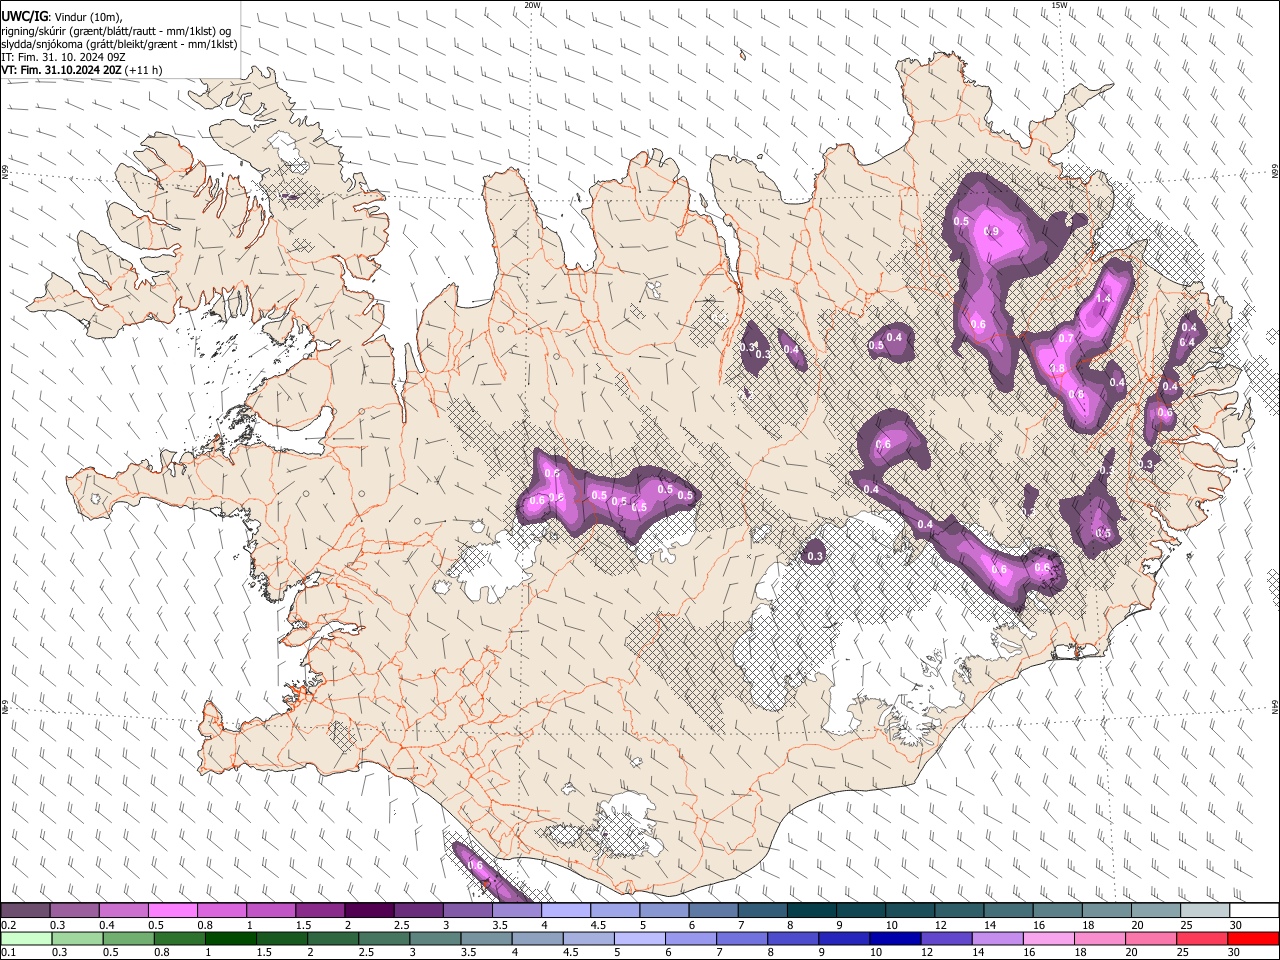Click the light pink 16 rain scale swatch

[x=1049, y=938]
